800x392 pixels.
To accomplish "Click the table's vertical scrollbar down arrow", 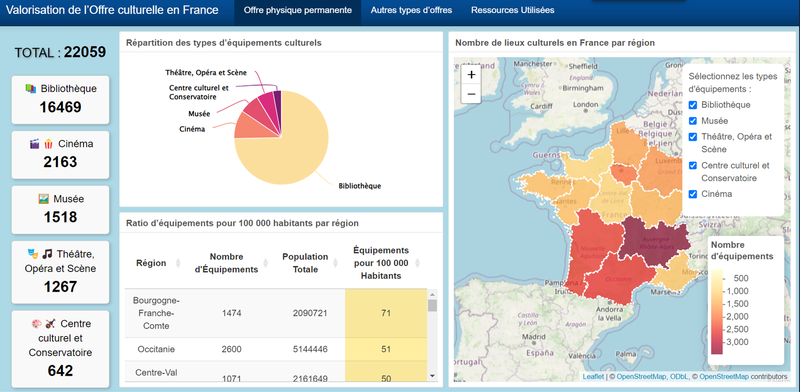I will pyautogui.click(x=432, y=376).
